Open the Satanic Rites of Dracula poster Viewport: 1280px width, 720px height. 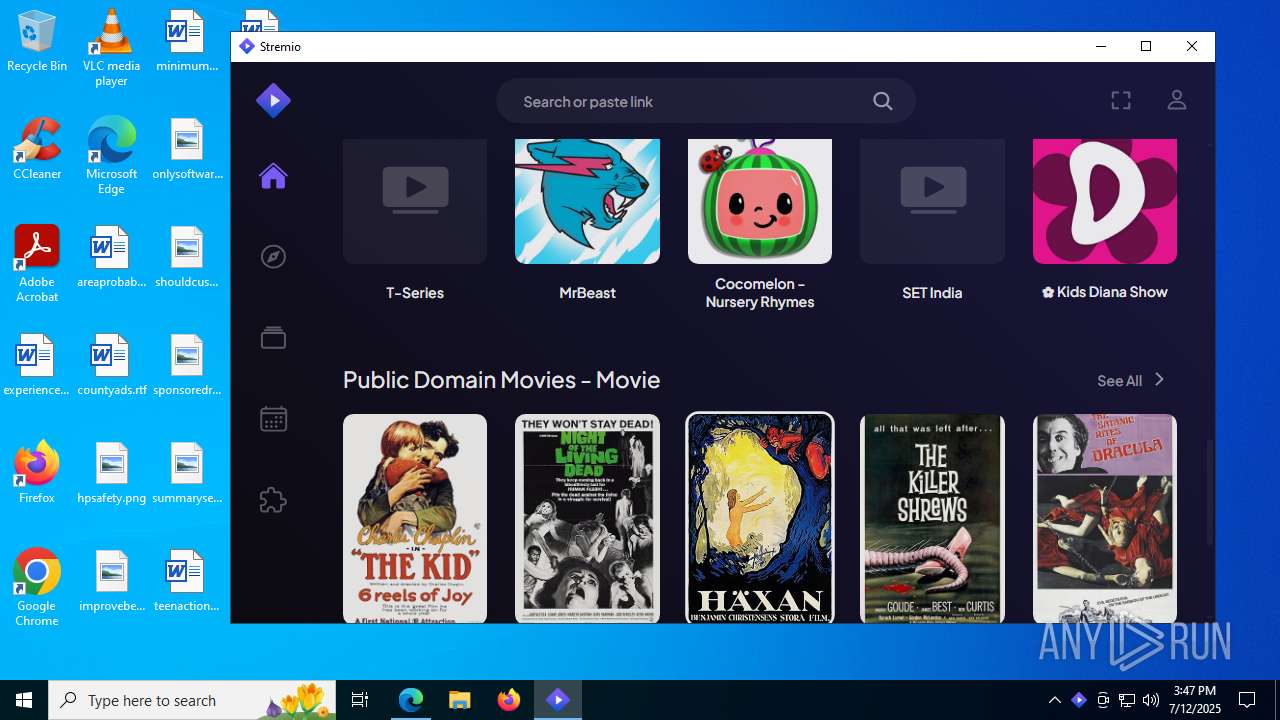pos(1105,518)
